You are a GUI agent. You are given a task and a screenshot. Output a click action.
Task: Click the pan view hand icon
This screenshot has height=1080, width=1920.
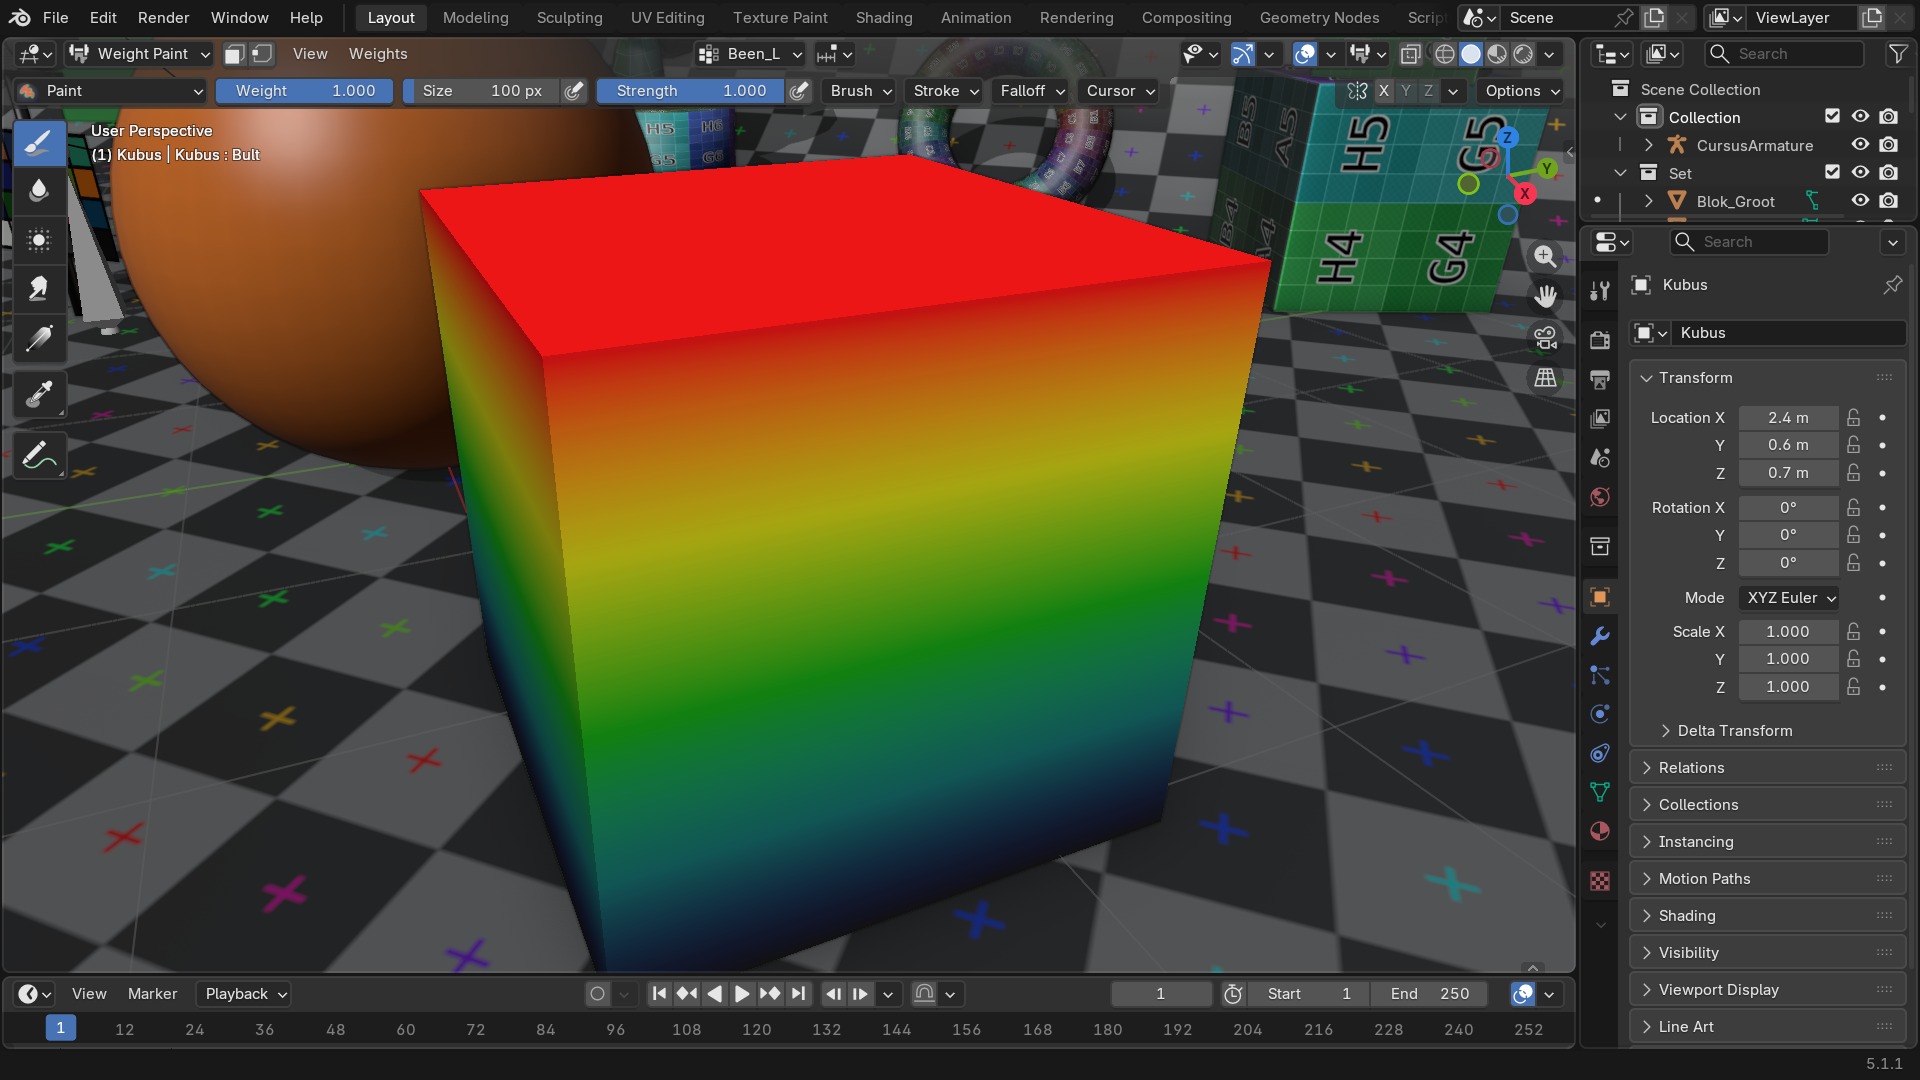click(1545, 297)
